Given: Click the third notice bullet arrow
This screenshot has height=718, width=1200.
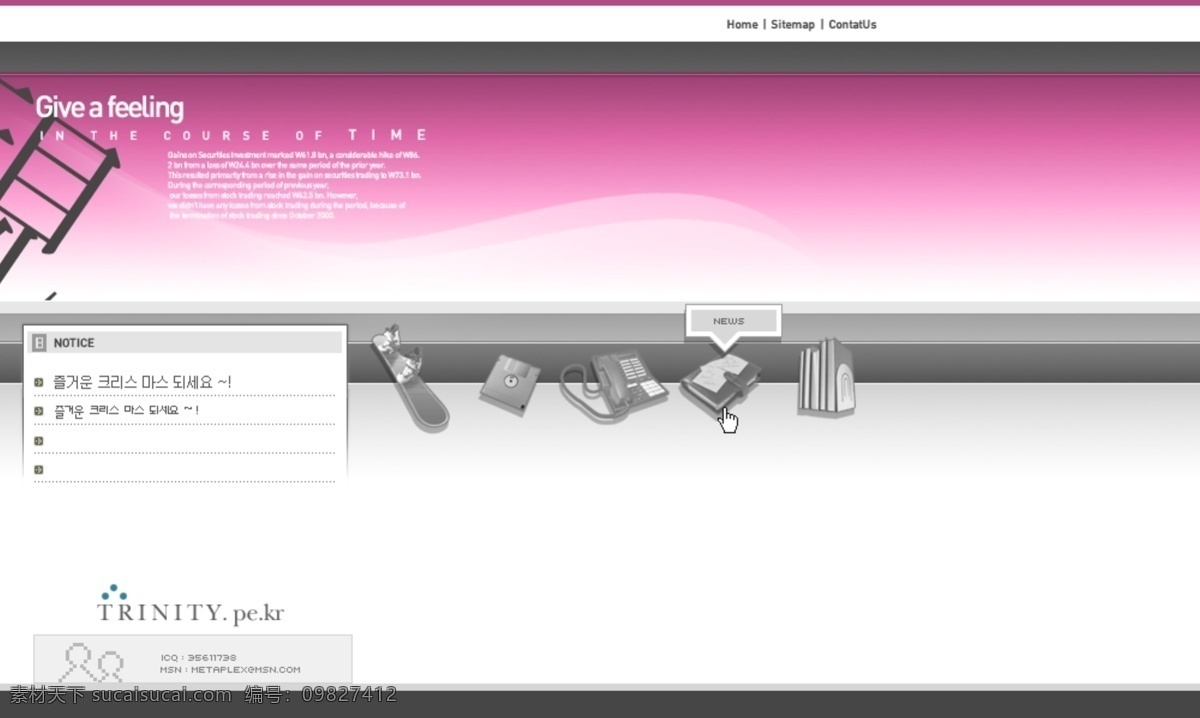Looking at the screenshot, I should tap(39, 440).
